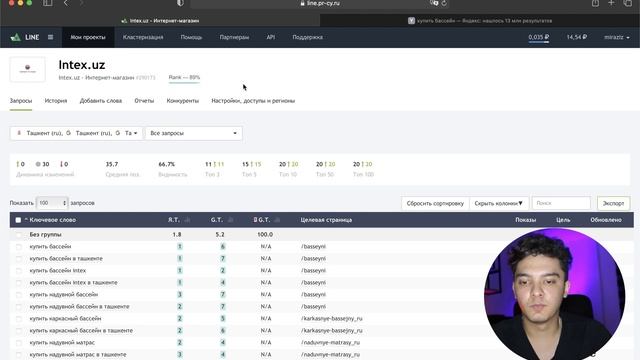Click the Intex.uz project logo thumbnail

click(x=28, y=69)
